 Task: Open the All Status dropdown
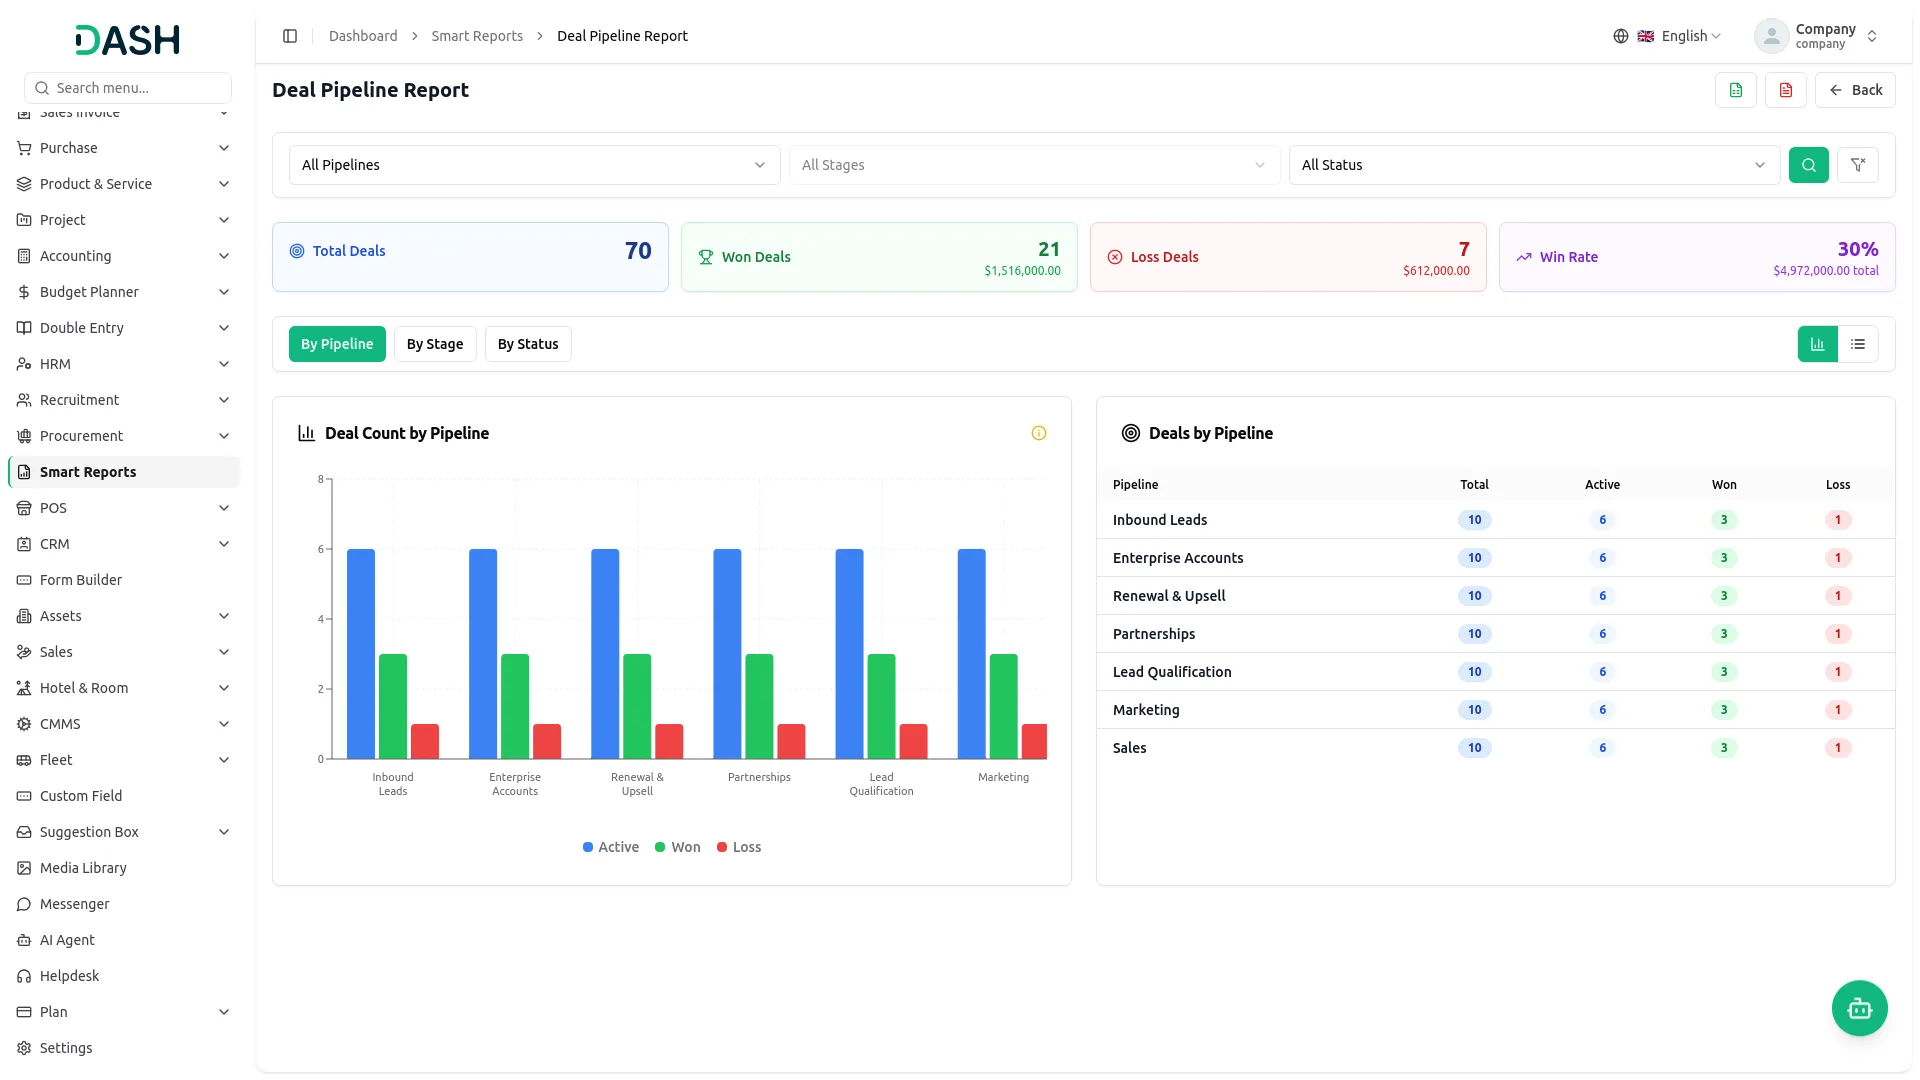1535,165
